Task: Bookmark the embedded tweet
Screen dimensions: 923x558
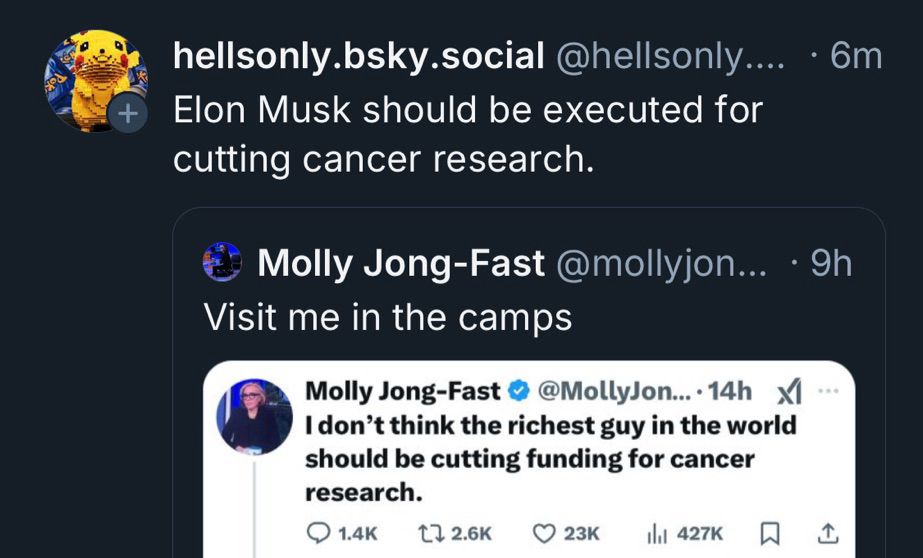Action: tap(770, 534)
